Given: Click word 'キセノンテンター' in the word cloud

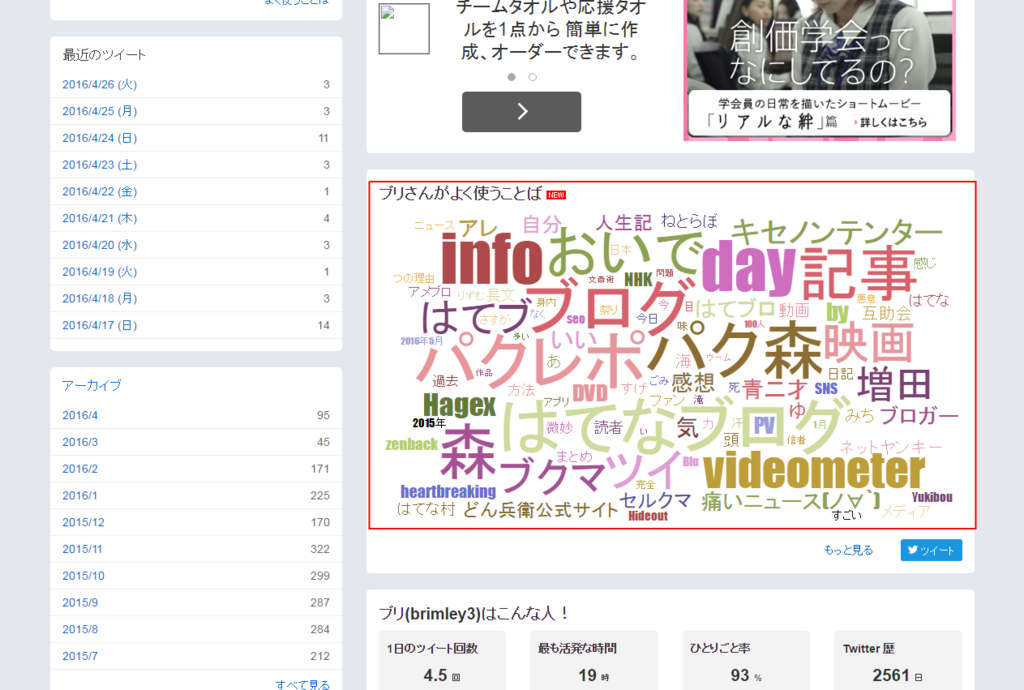Looking at the screenshot, I should pyautogui.click(x=837, y=231).
